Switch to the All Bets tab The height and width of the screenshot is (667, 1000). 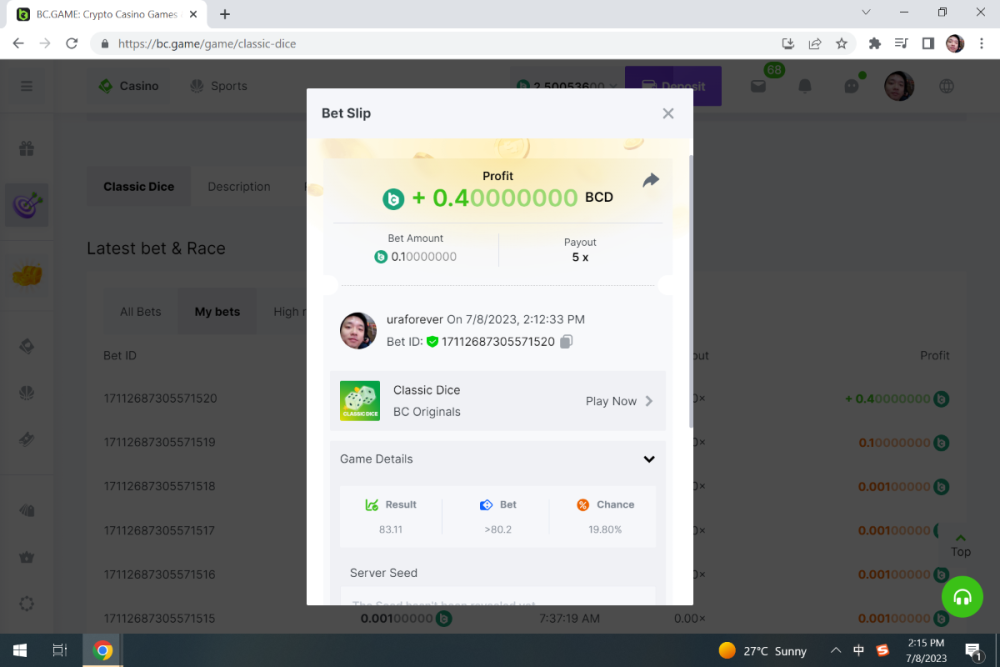(x=140, y=311)
